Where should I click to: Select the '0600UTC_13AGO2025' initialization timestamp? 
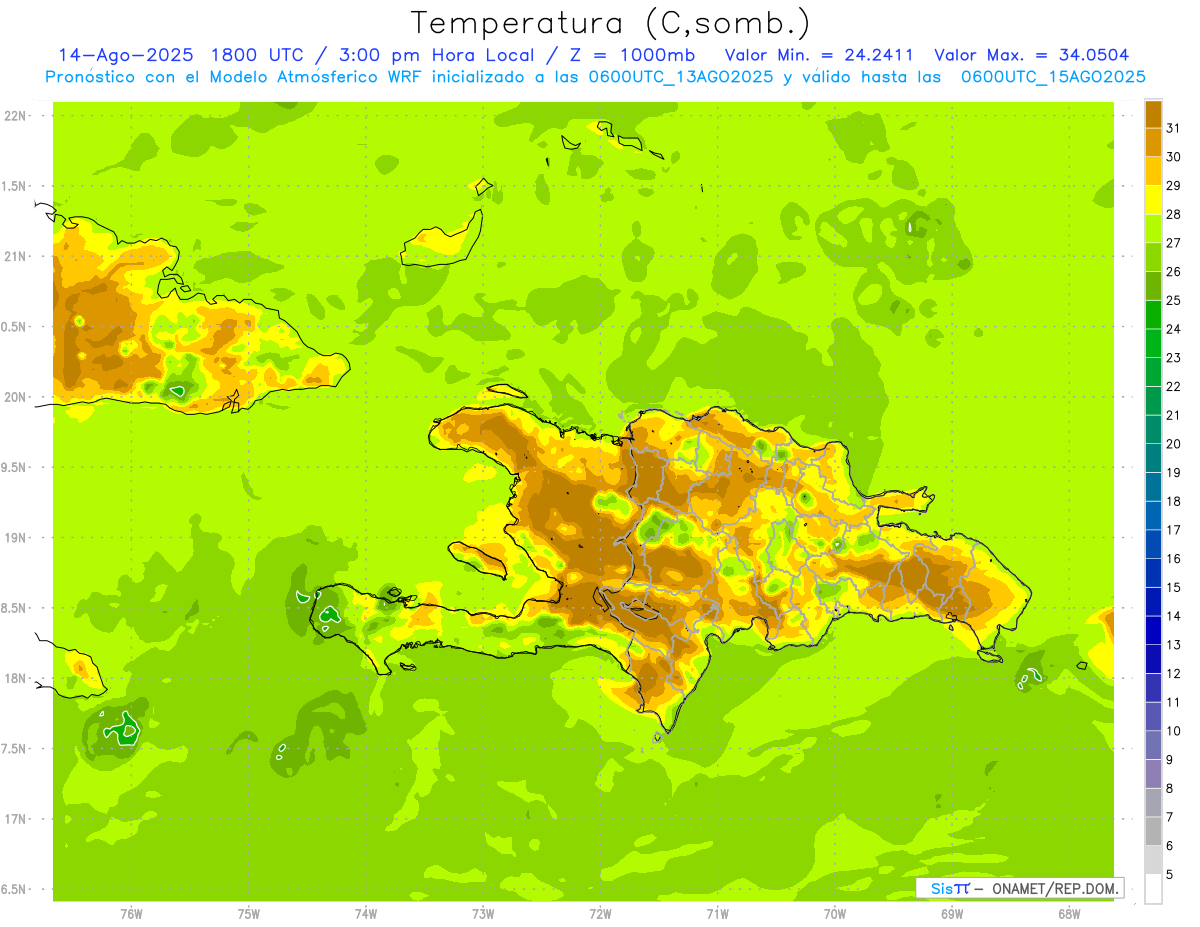click(x=677, y=77)
